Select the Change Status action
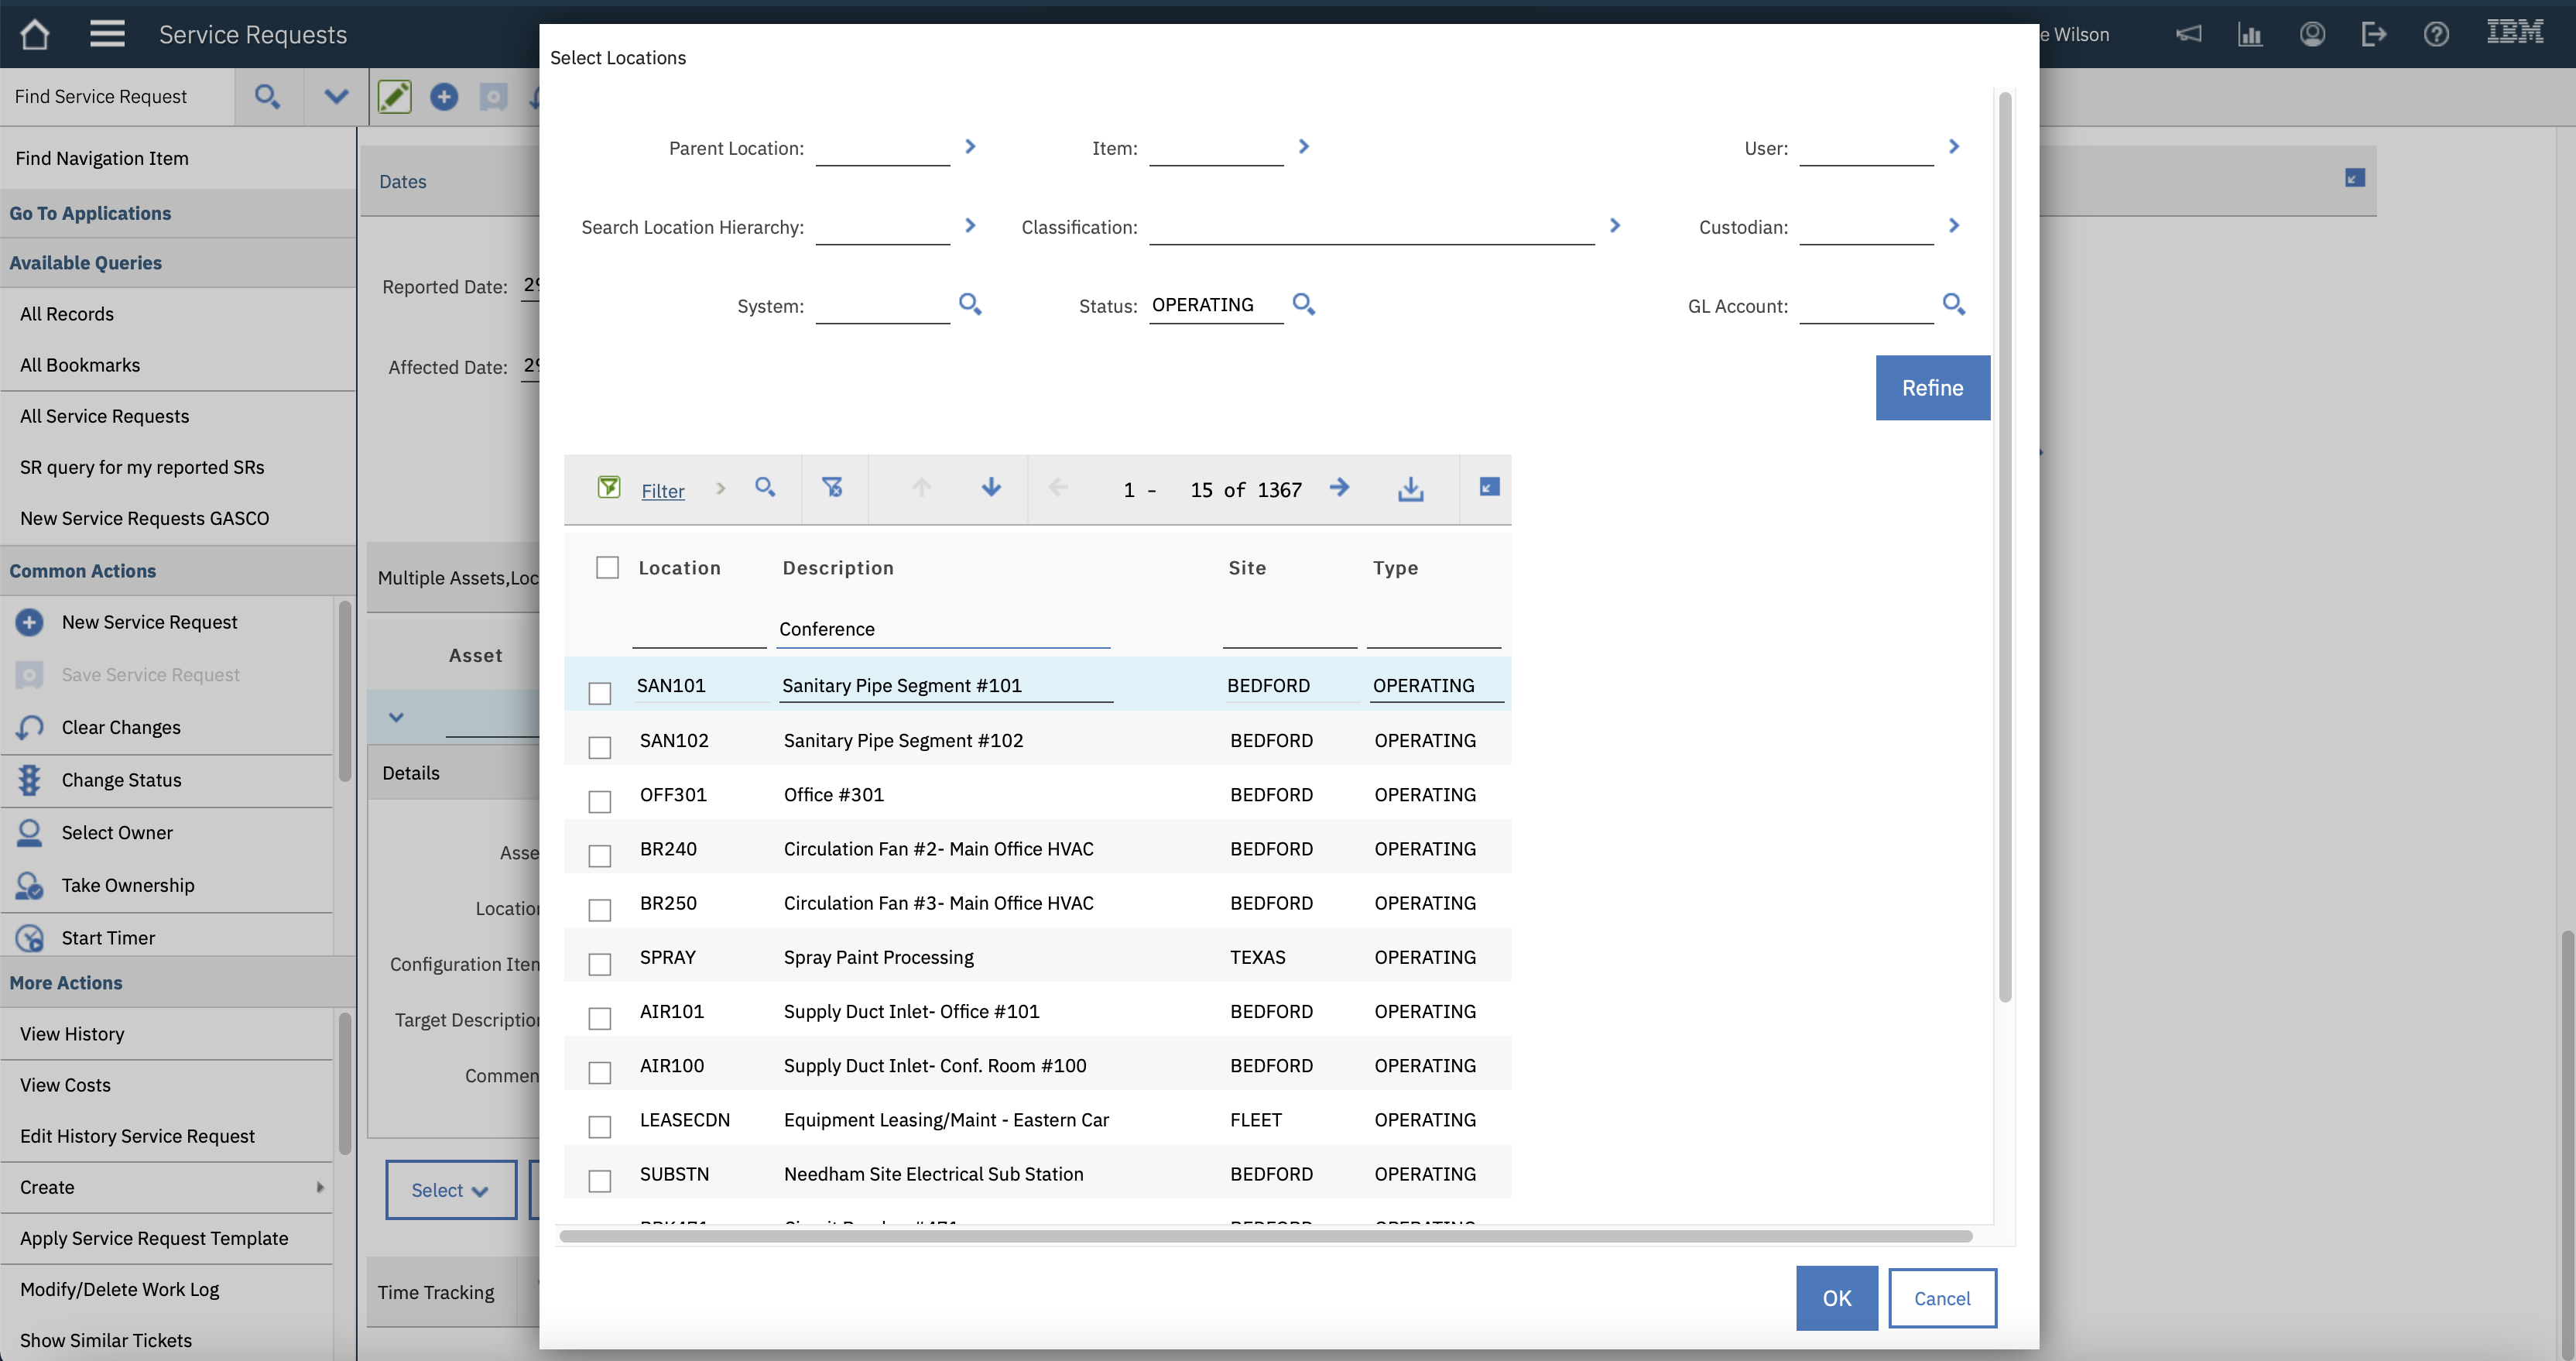2576x1361 pixels. point(121,780)
